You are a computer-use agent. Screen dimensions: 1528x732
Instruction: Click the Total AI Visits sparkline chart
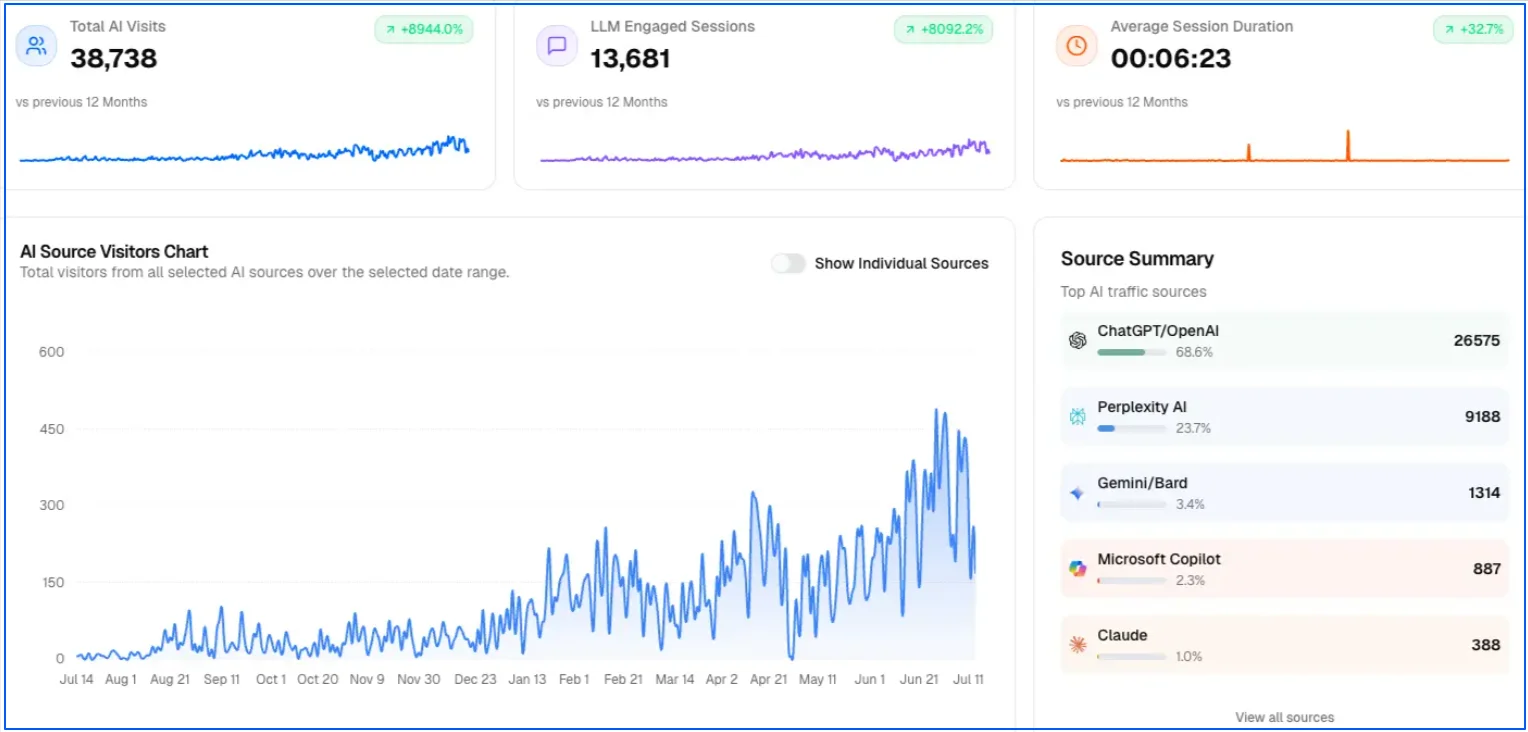tap(244, 150)
